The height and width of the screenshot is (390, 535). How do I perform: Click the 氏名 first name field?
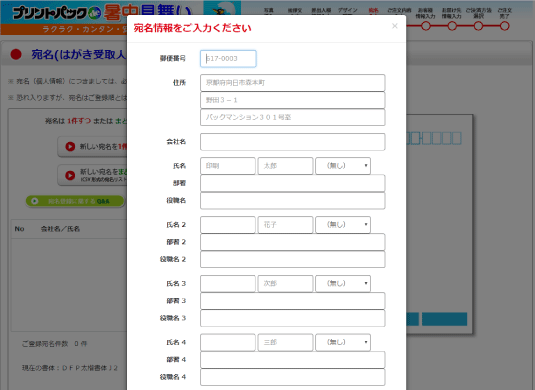(x=285, y=166)
